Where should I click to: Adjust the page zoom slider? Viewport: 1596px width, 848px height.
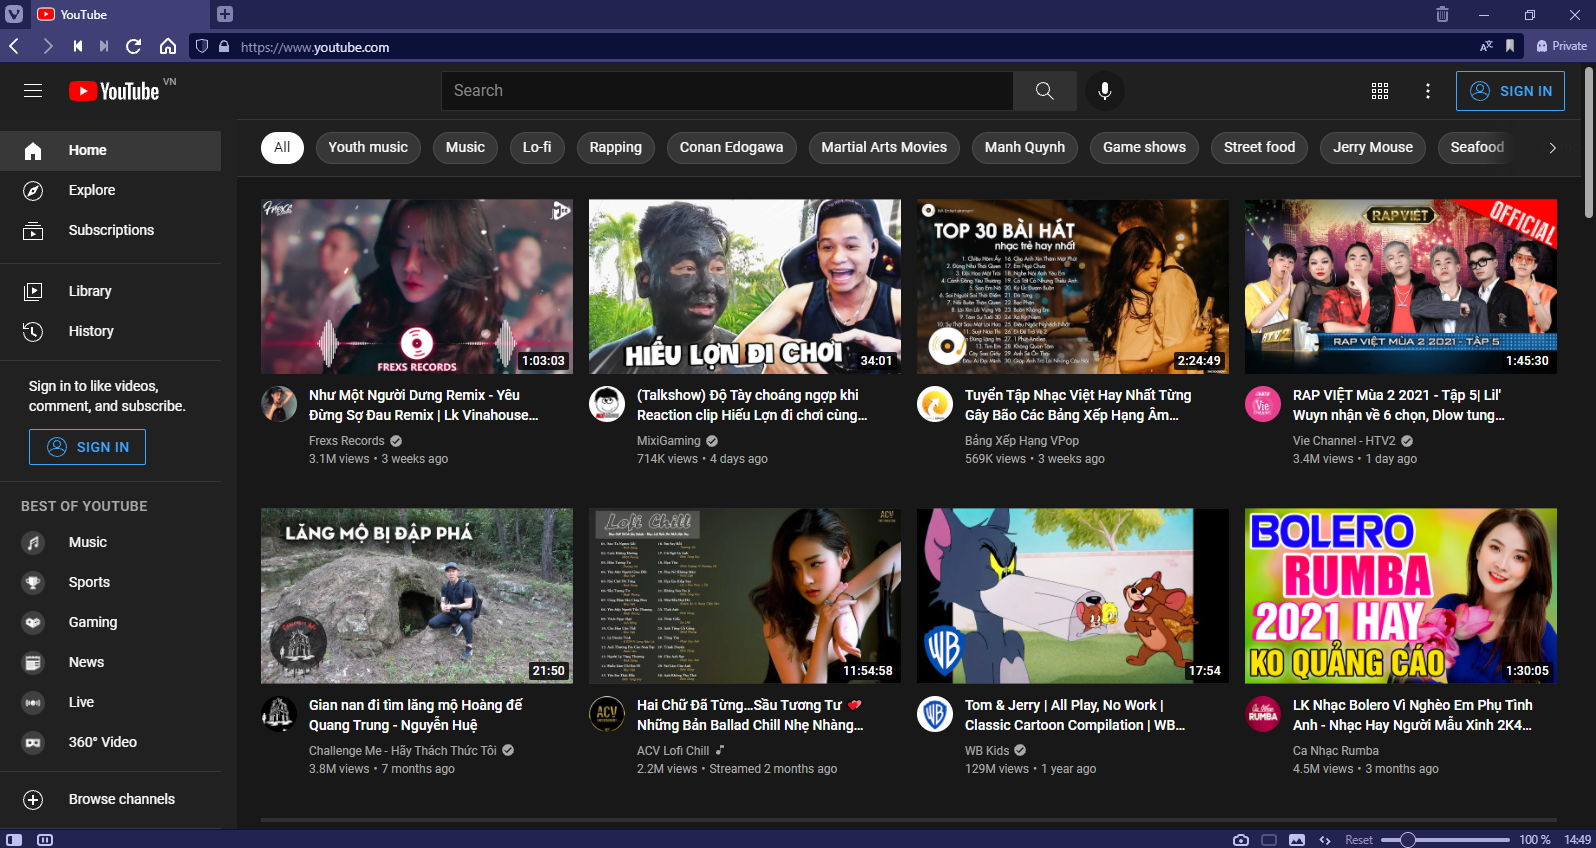(1445, 839)
